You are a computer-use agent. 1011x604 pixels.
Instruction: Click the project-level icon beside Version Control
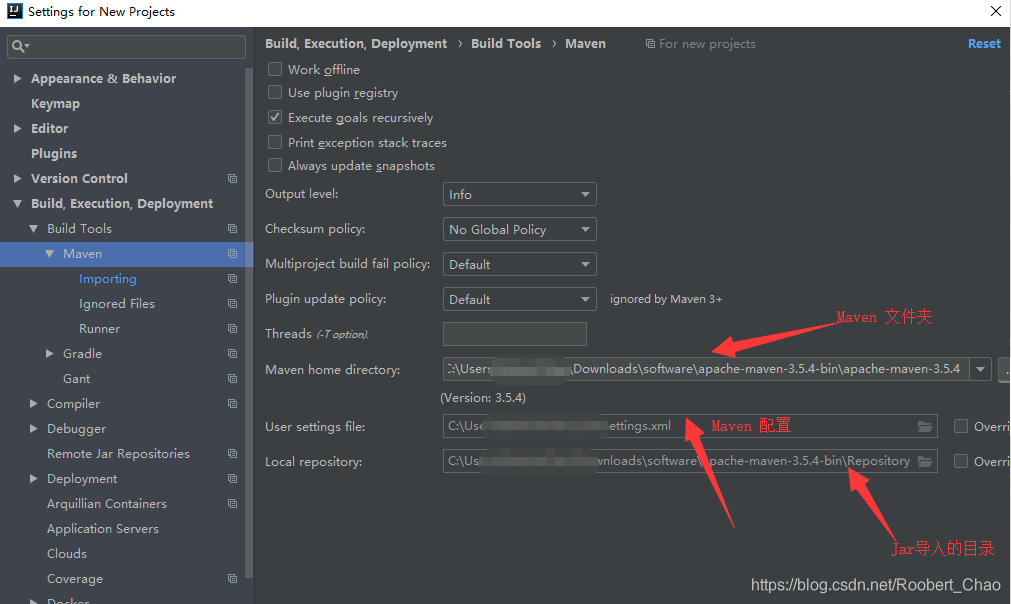point(232,179)
